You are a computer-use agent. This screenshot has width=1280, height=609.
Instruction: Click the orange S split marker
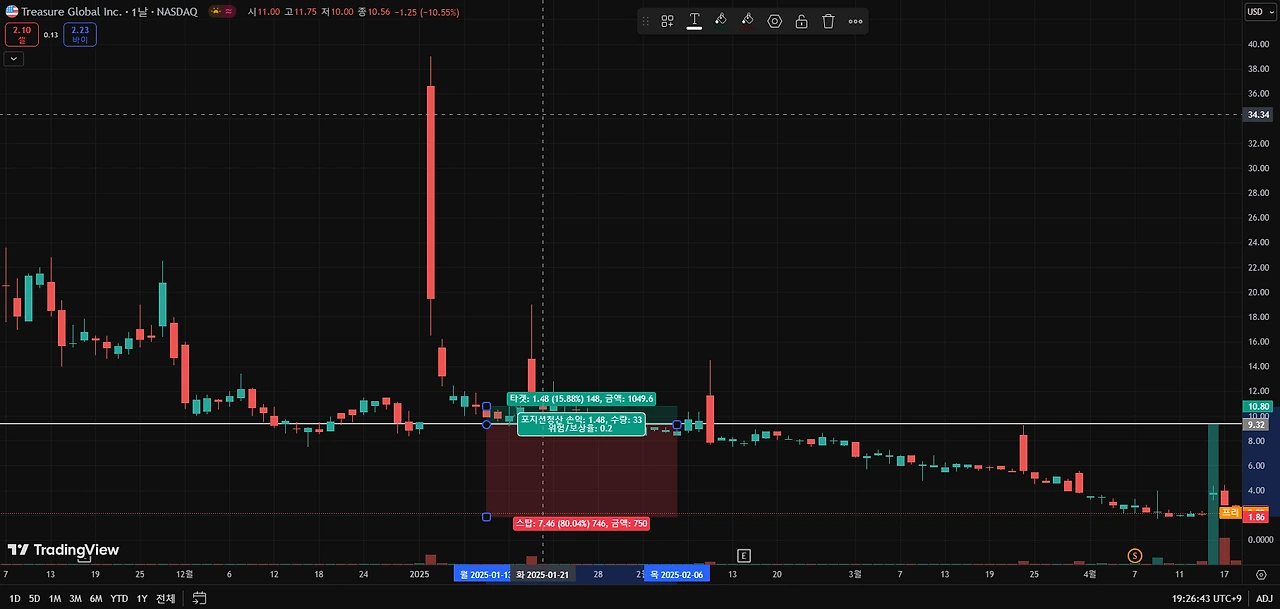pyautogui.click(x=1134, y=555)
